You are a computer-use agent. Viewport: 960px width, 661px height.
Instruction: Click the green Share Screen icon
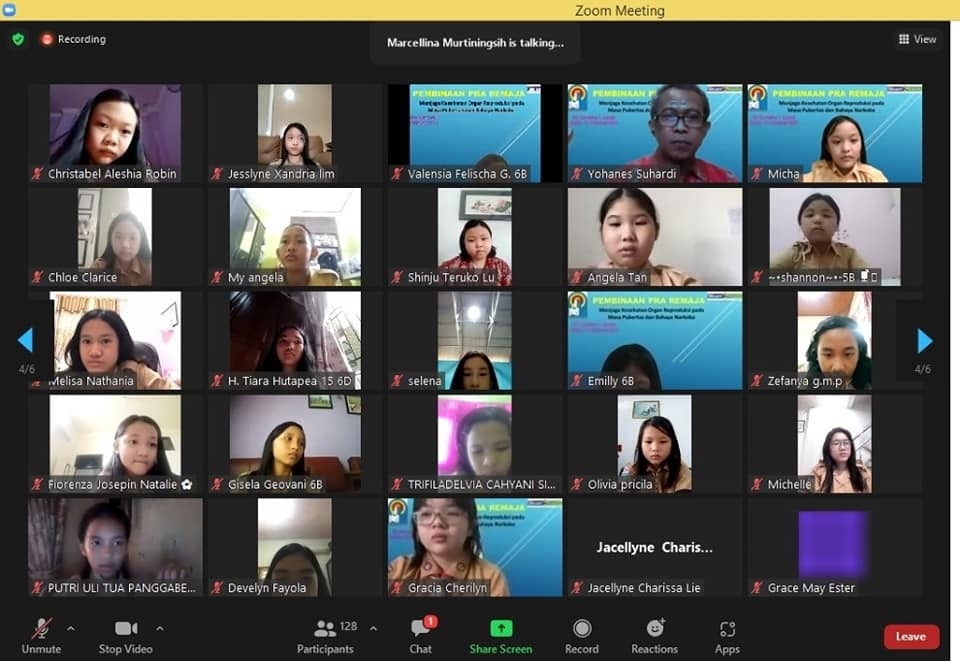pyautogui.click(x=501, y=629)
